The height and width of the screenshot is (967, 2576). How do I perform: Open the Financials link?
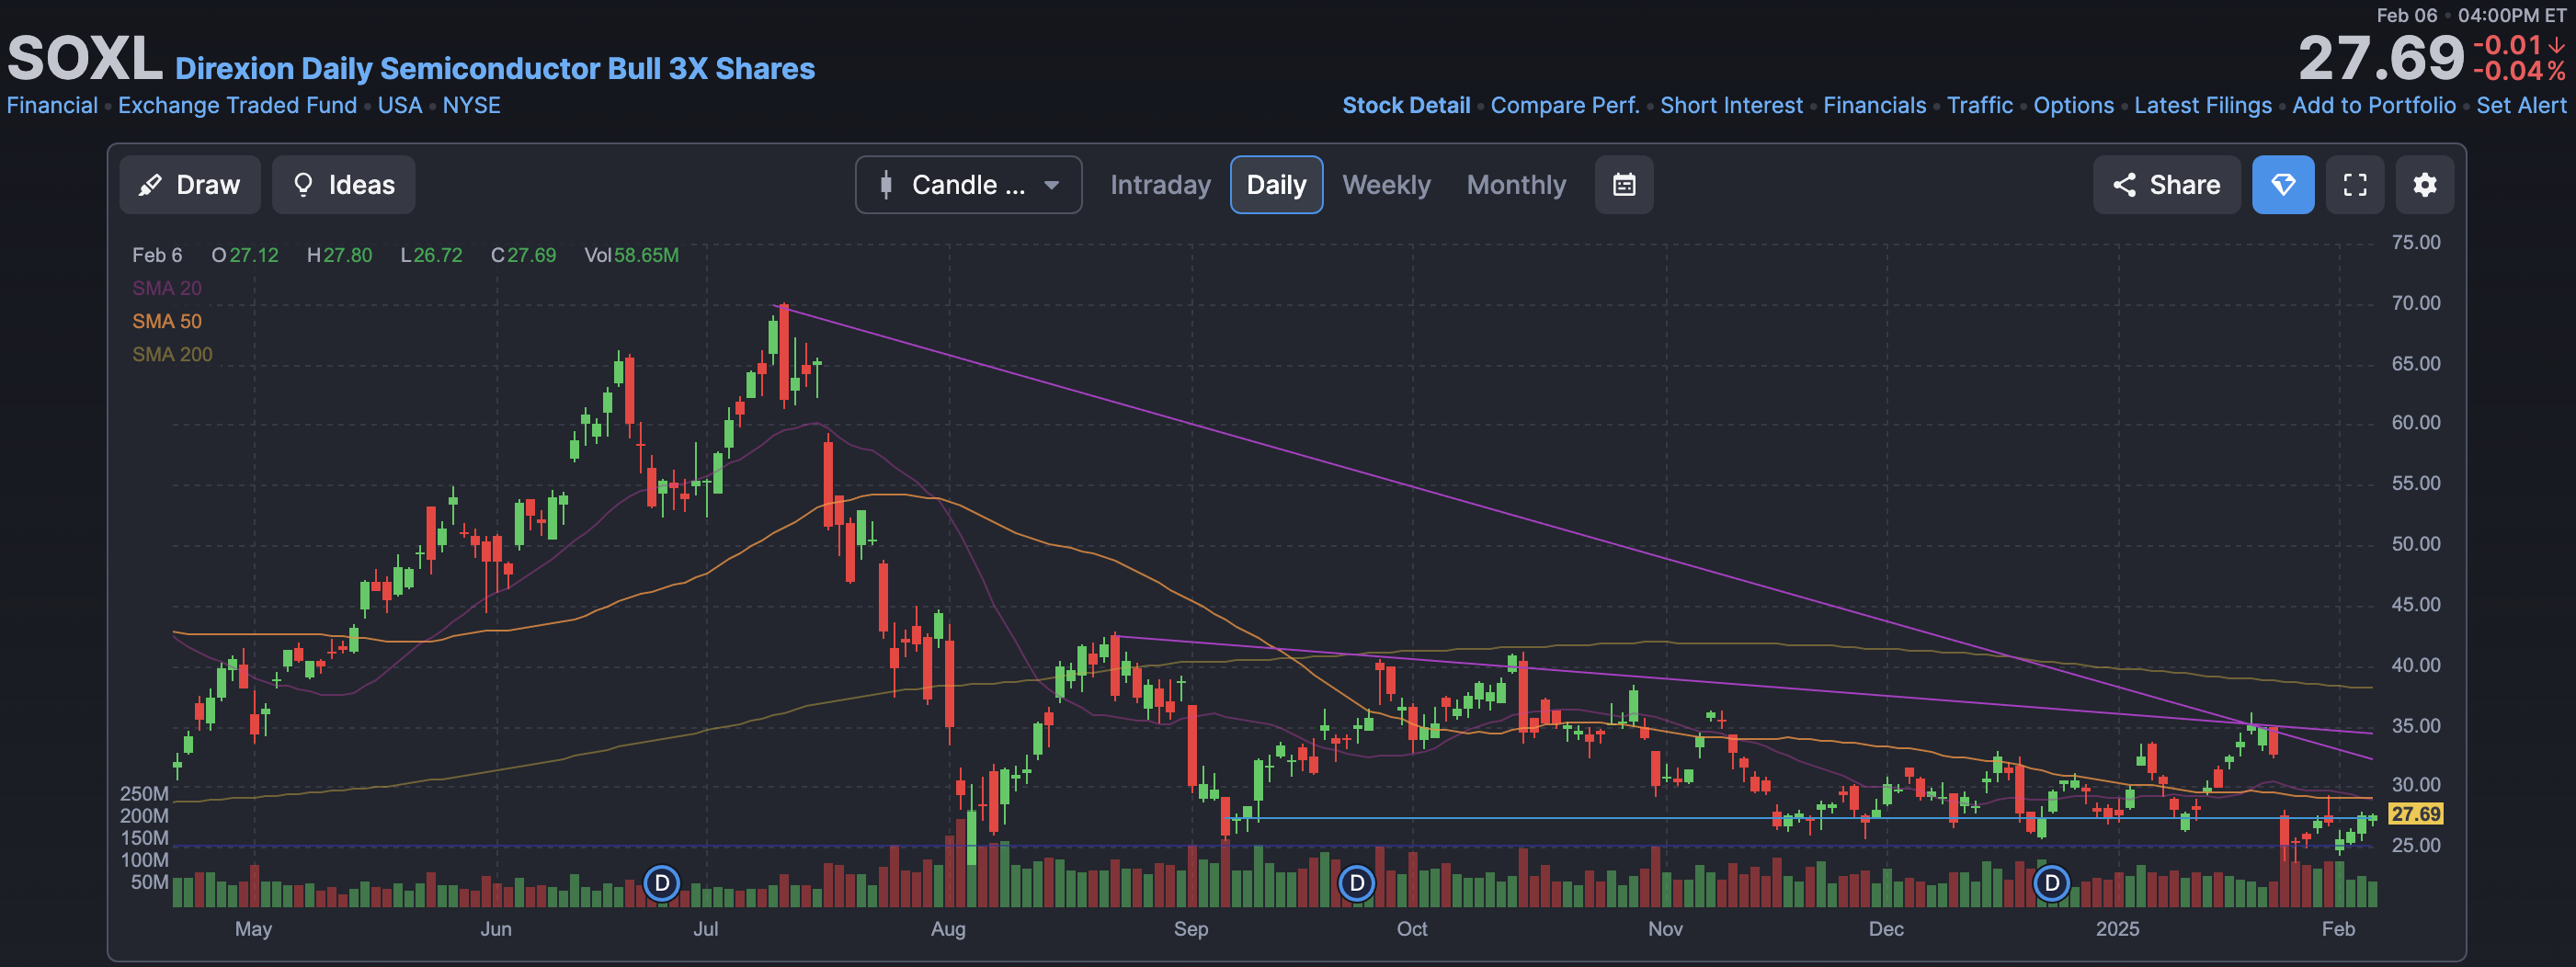1874,105
